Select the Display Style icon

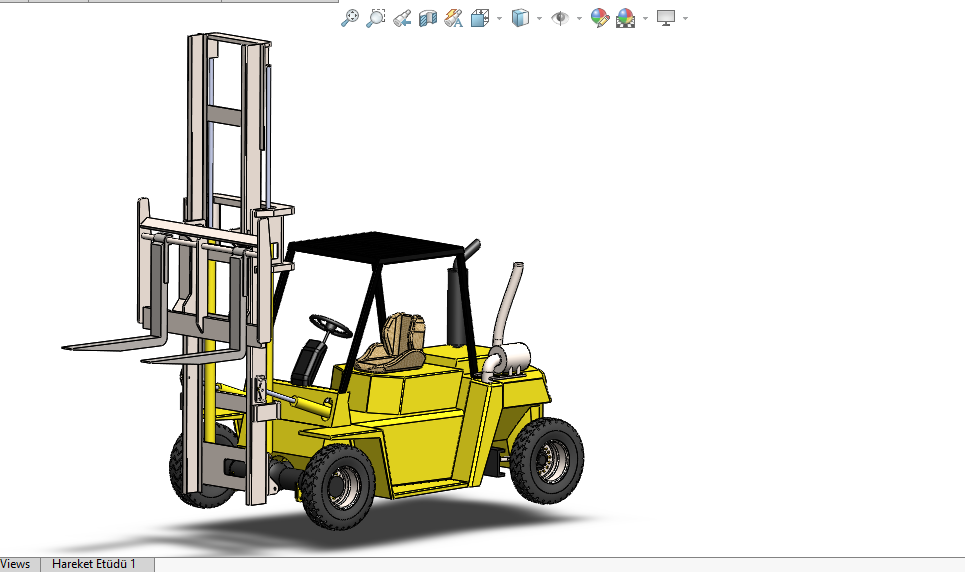tap(520, 17)
